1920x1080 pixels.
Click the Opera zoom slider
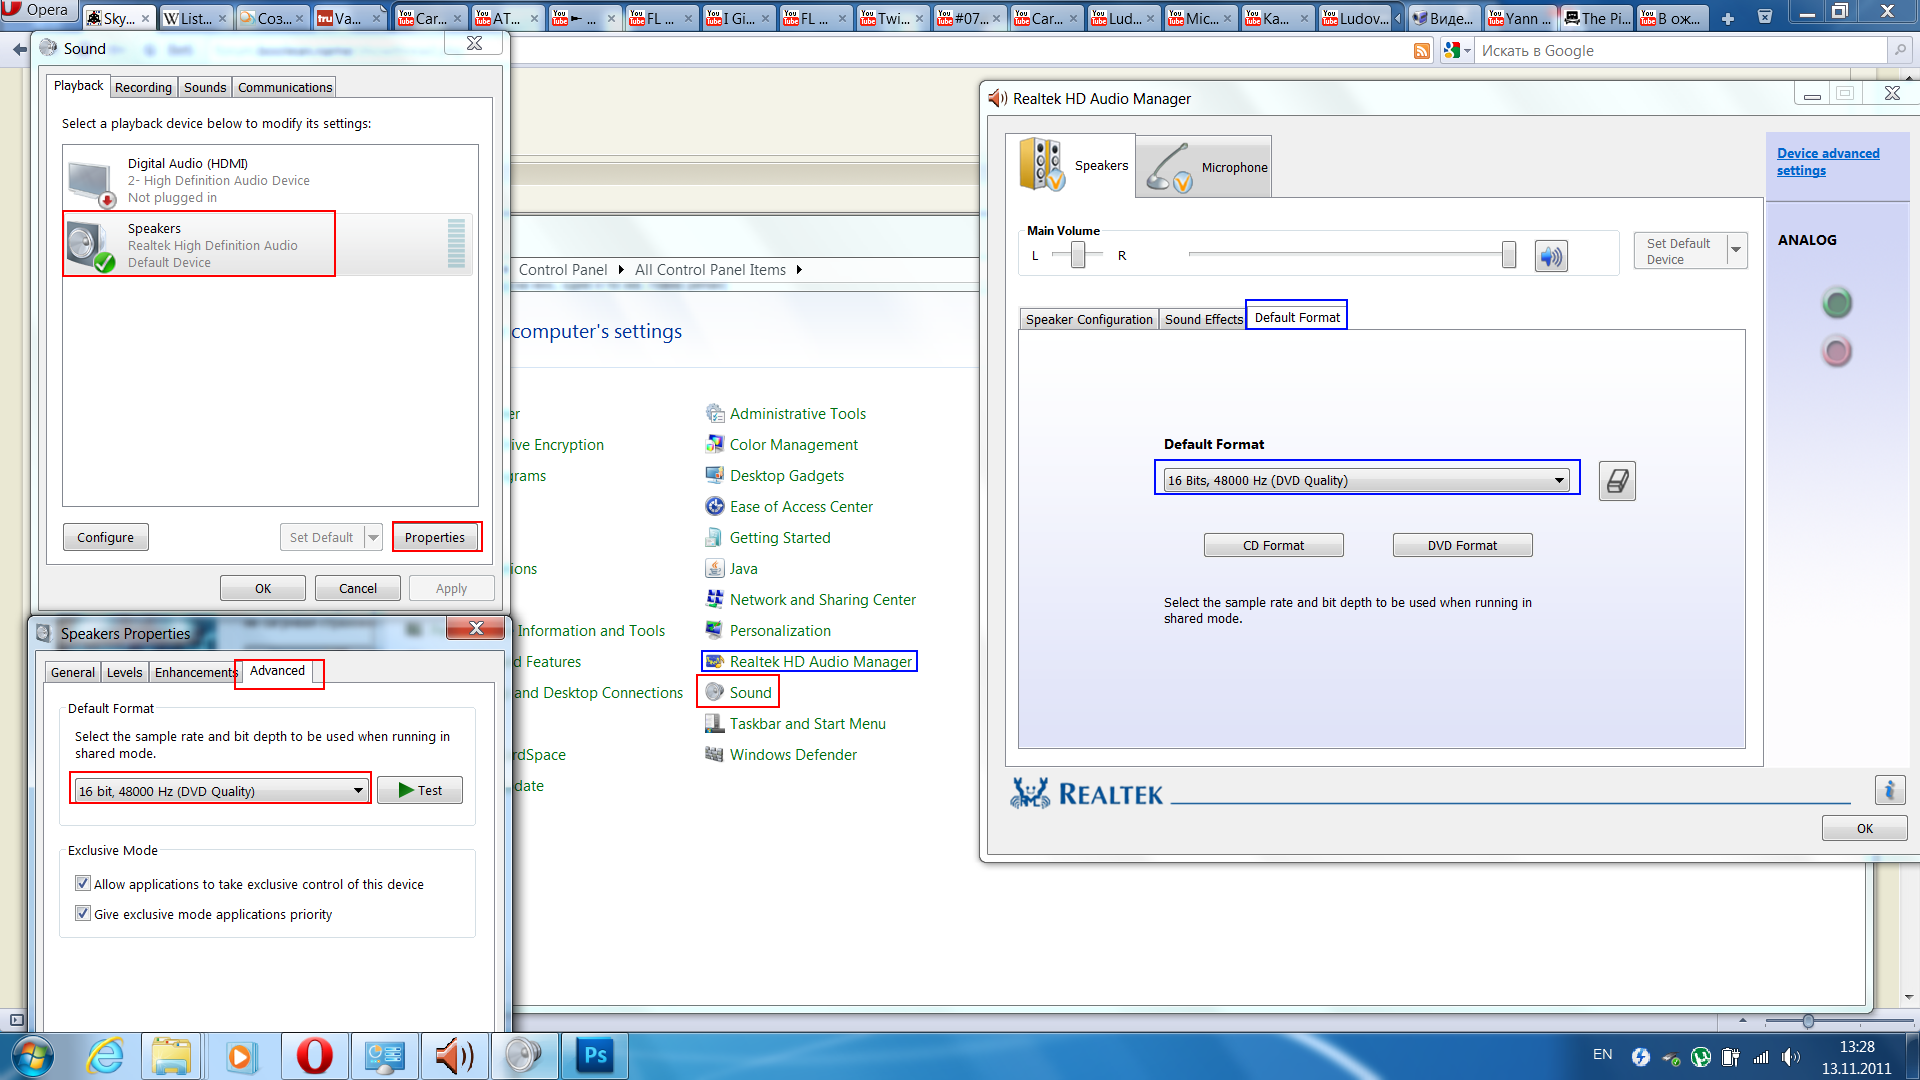pyautogui.click(x=1808, y=1021)
